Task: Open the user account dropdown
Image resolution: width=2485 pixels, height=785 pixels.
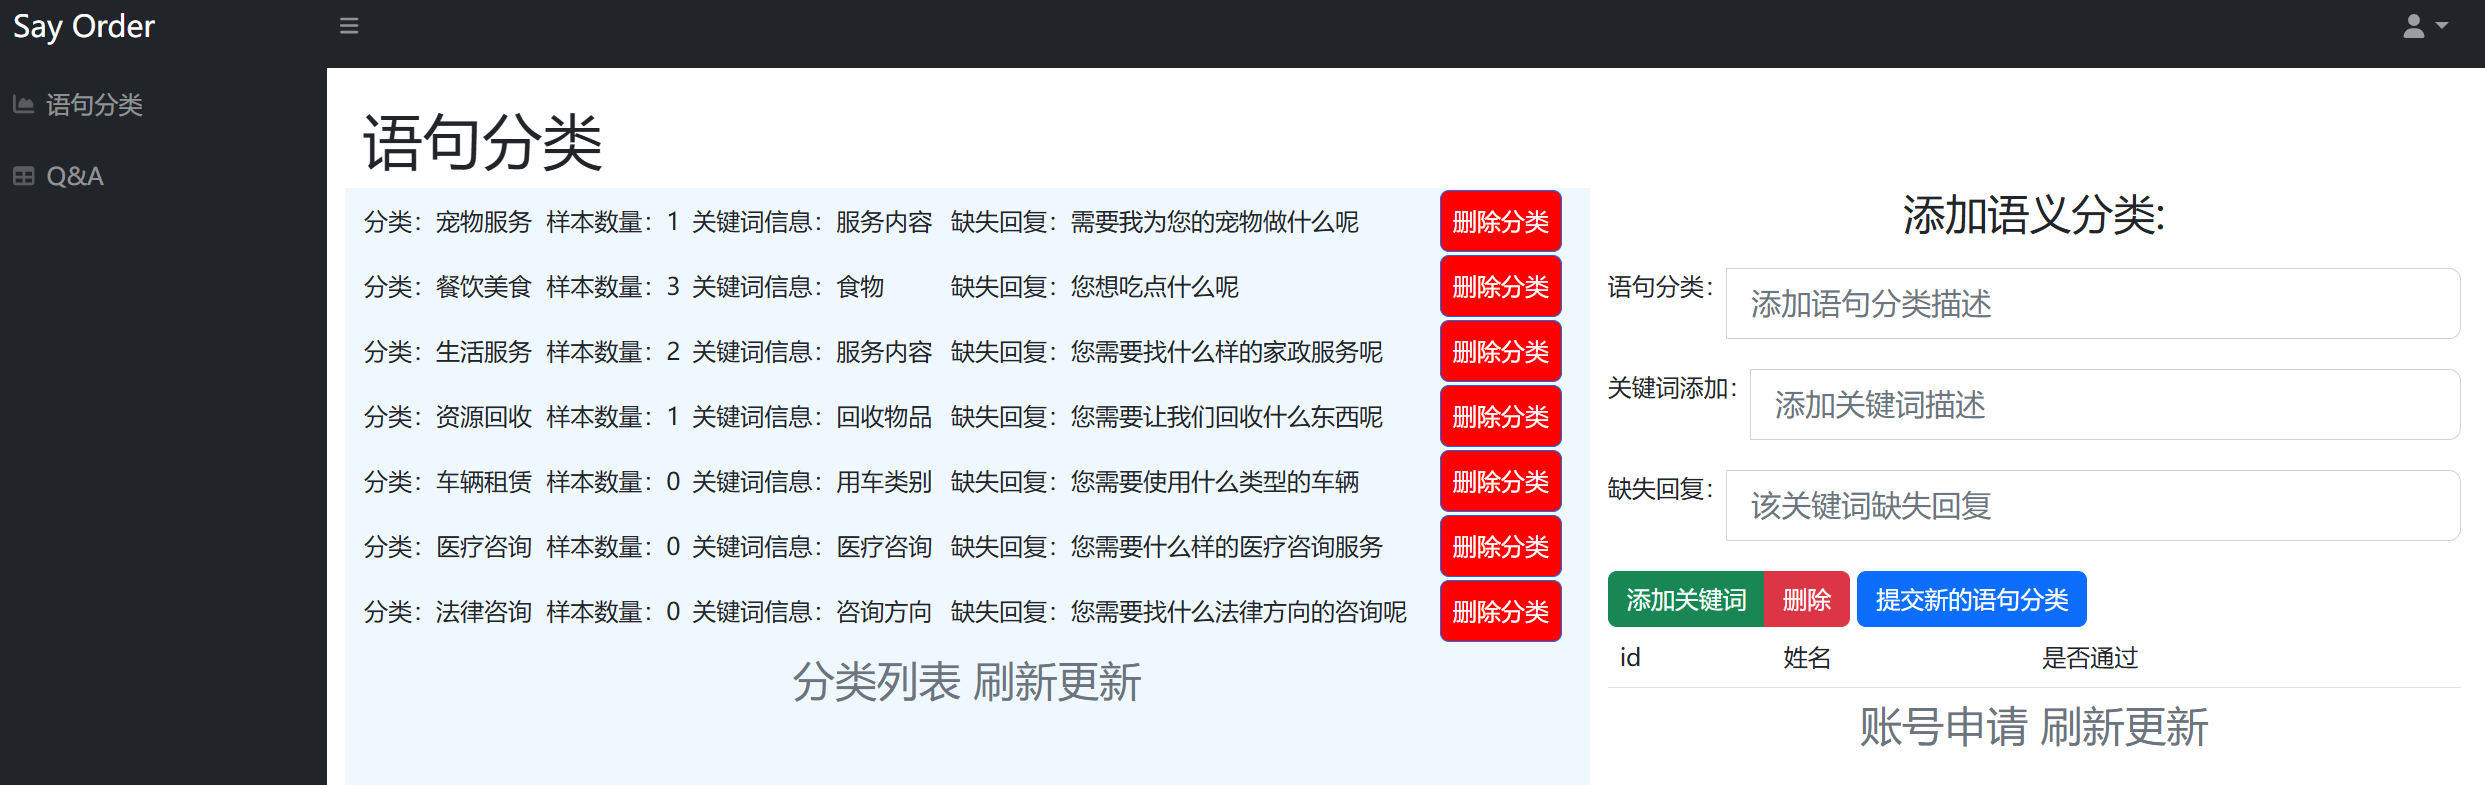Action: (x=2424, y=26)
